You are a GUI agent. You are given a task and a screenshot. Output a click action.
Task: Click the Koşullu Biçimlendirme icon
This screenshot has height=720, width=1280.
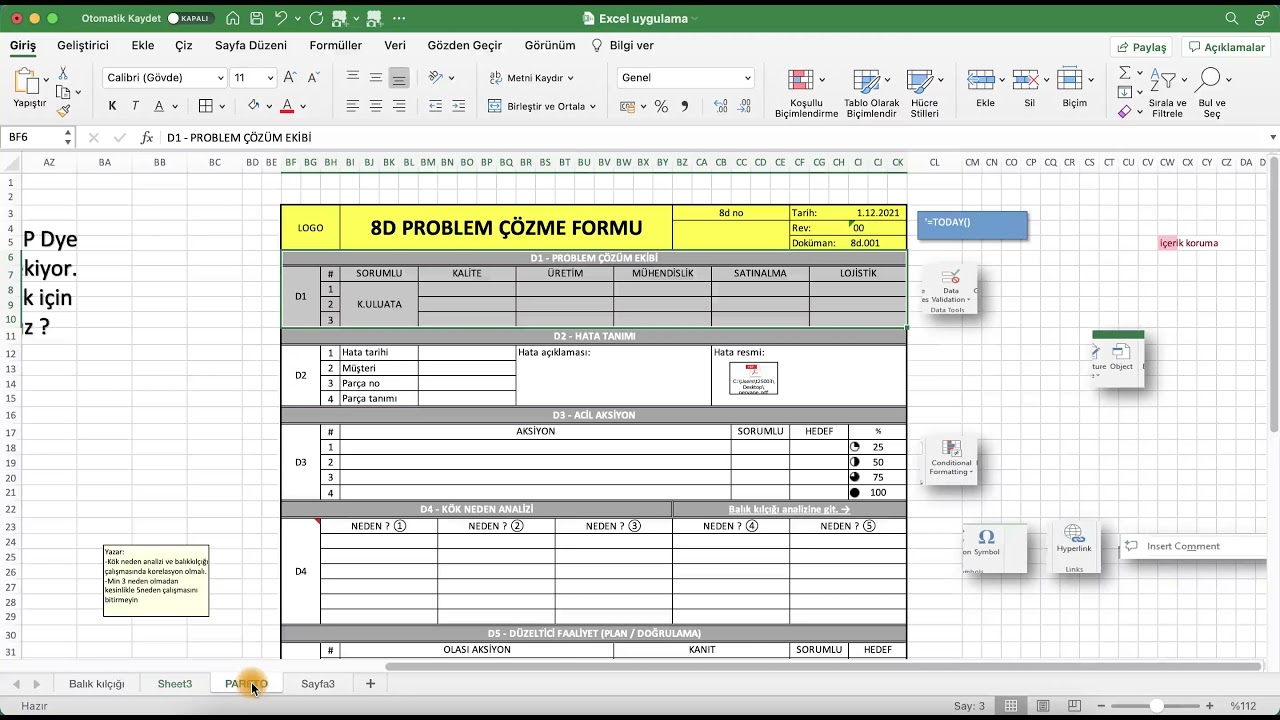801,81
